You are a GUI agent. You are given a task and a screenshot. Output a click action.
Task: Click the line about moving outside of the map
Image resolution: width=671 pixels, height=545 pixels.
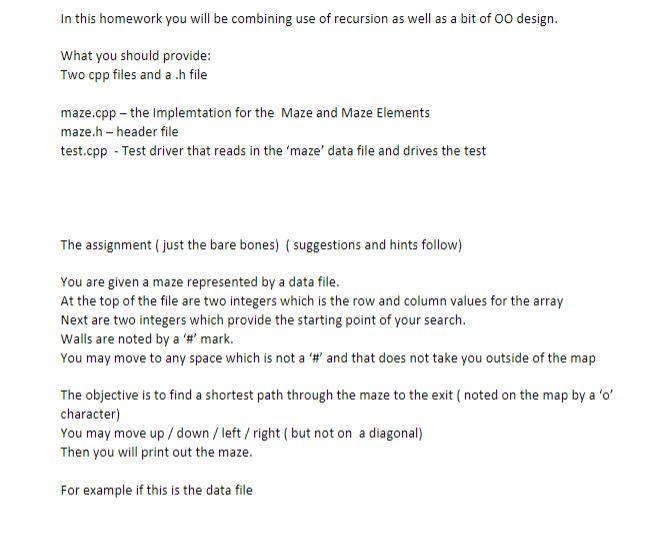tap(328, 358)
